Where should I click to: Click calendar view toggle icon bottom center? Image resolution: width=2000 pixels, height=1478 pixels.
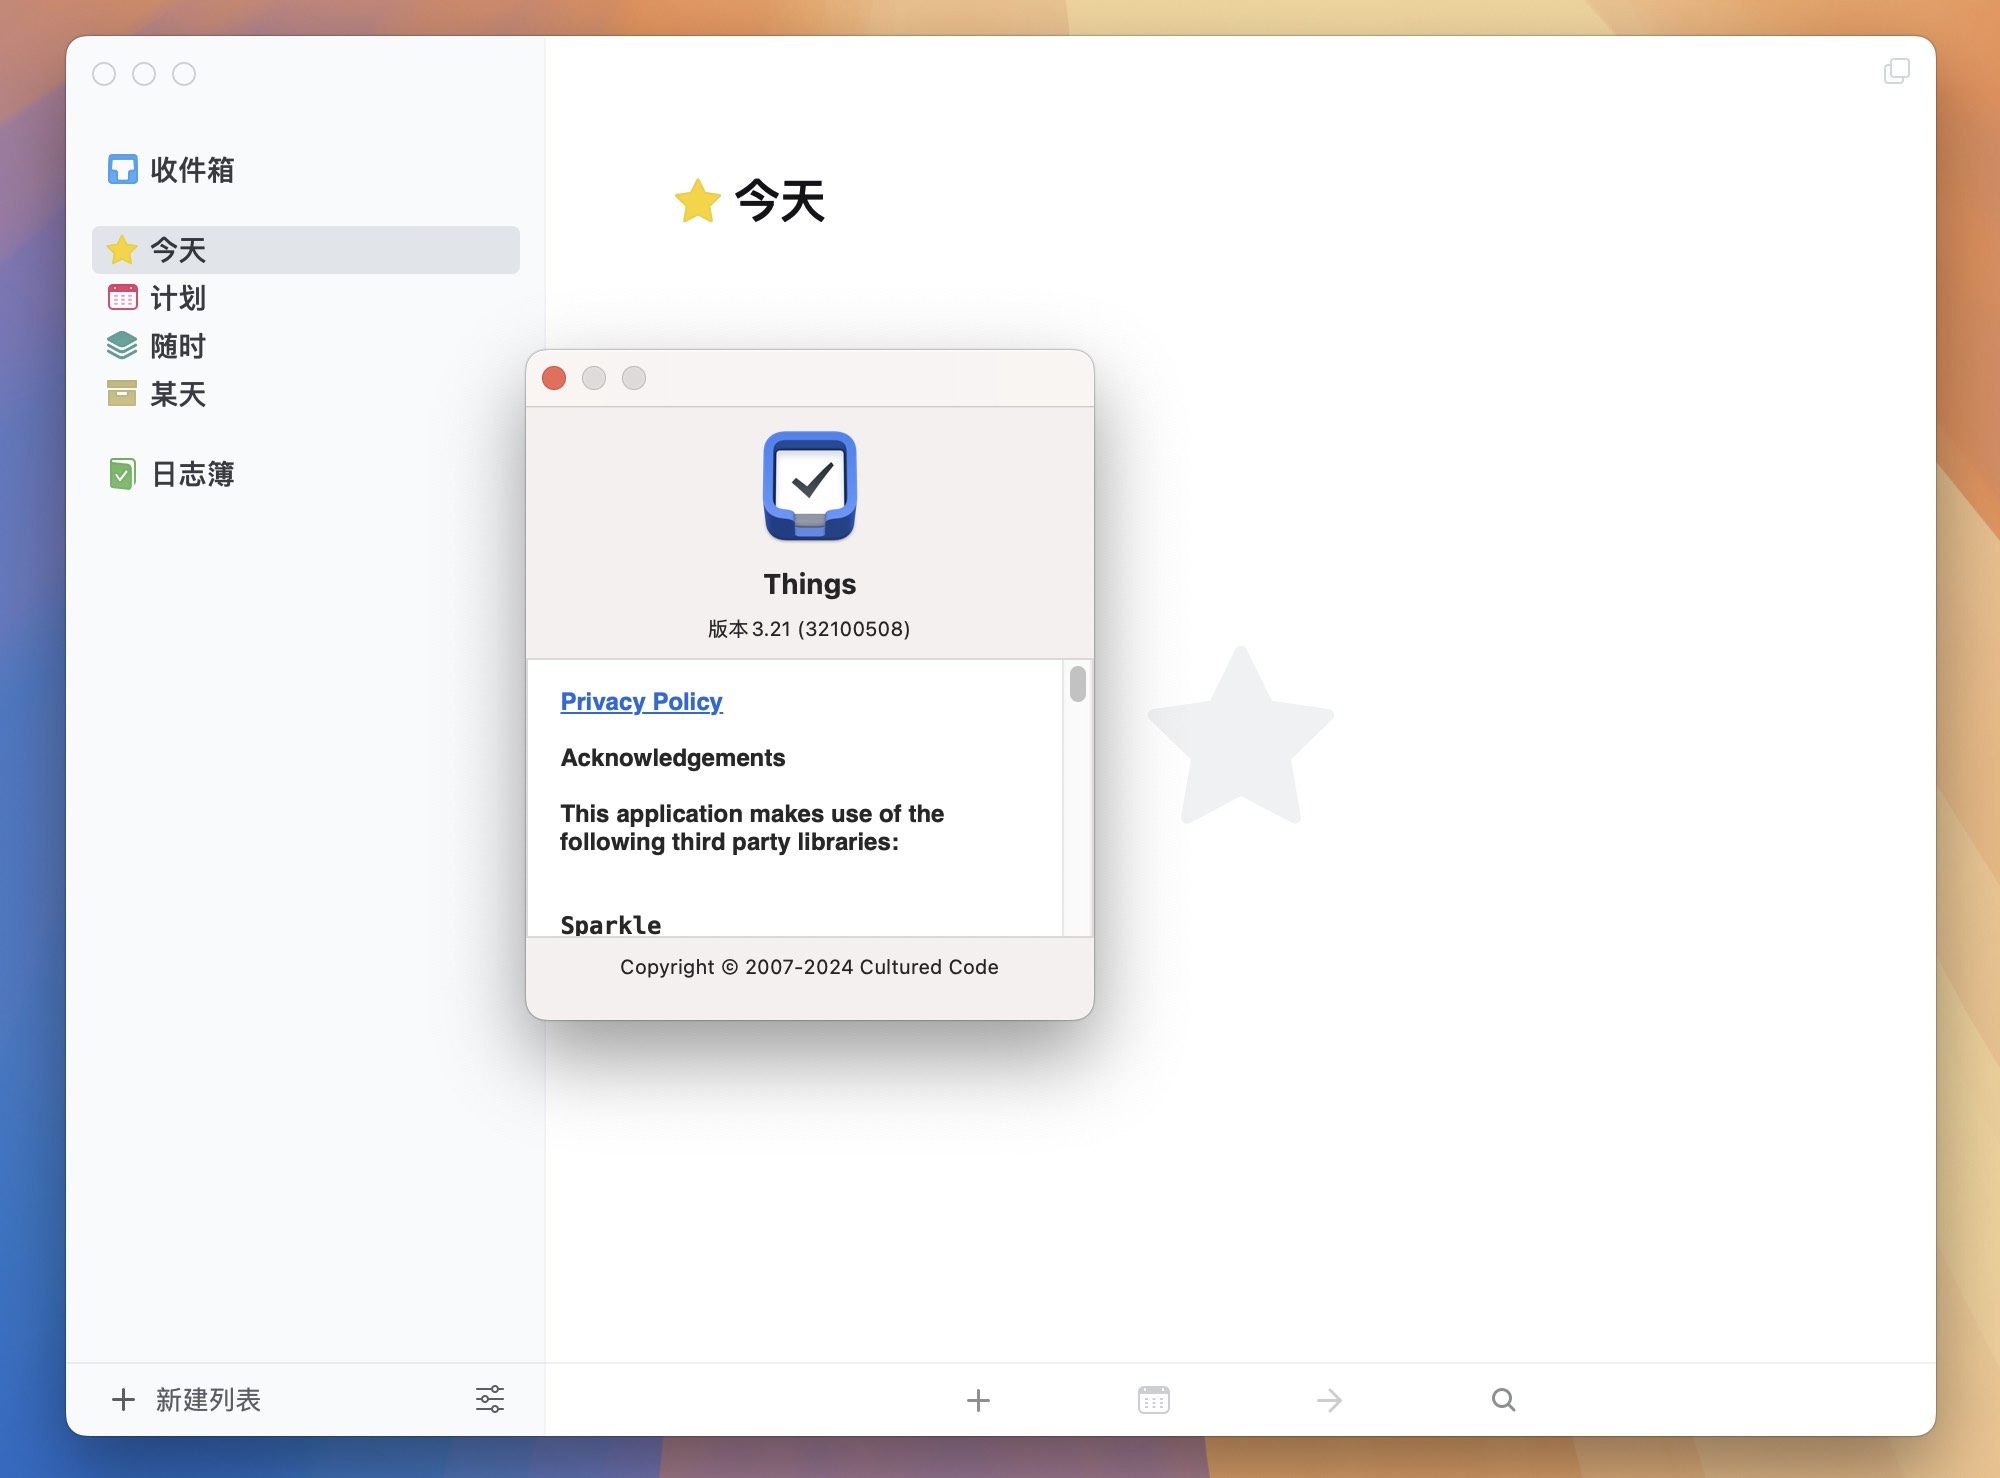tap(1154, 1397)
